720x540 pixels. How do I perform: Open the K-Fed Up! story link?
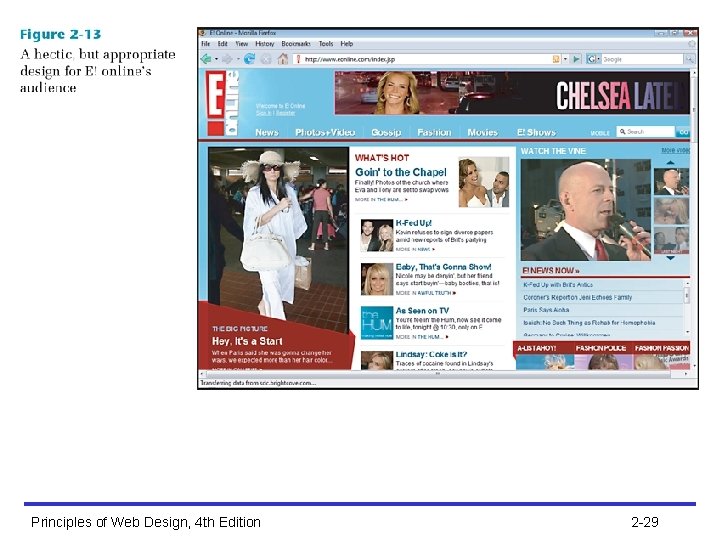pos(414,223)
